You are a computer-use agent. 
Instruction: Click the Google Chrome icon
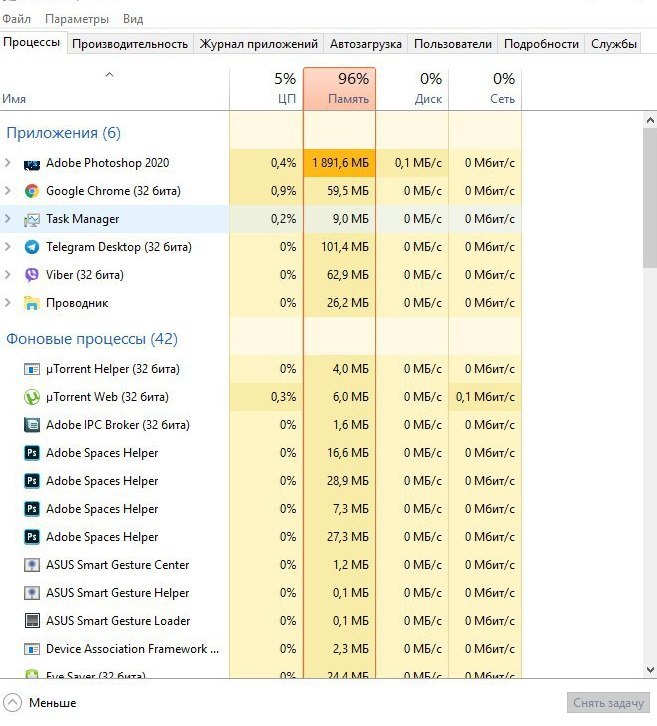point(31,191)
